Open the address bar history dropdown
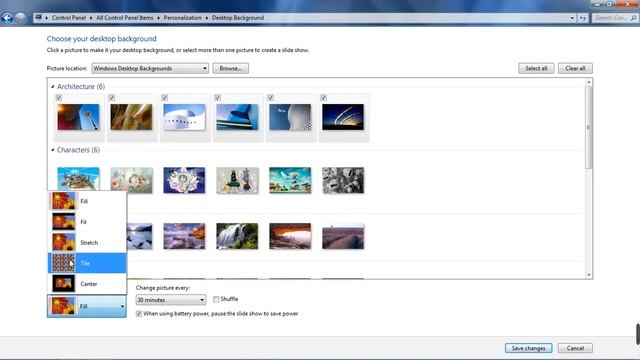The height and width of the screenshot is (360, 640). coord(572,18)
